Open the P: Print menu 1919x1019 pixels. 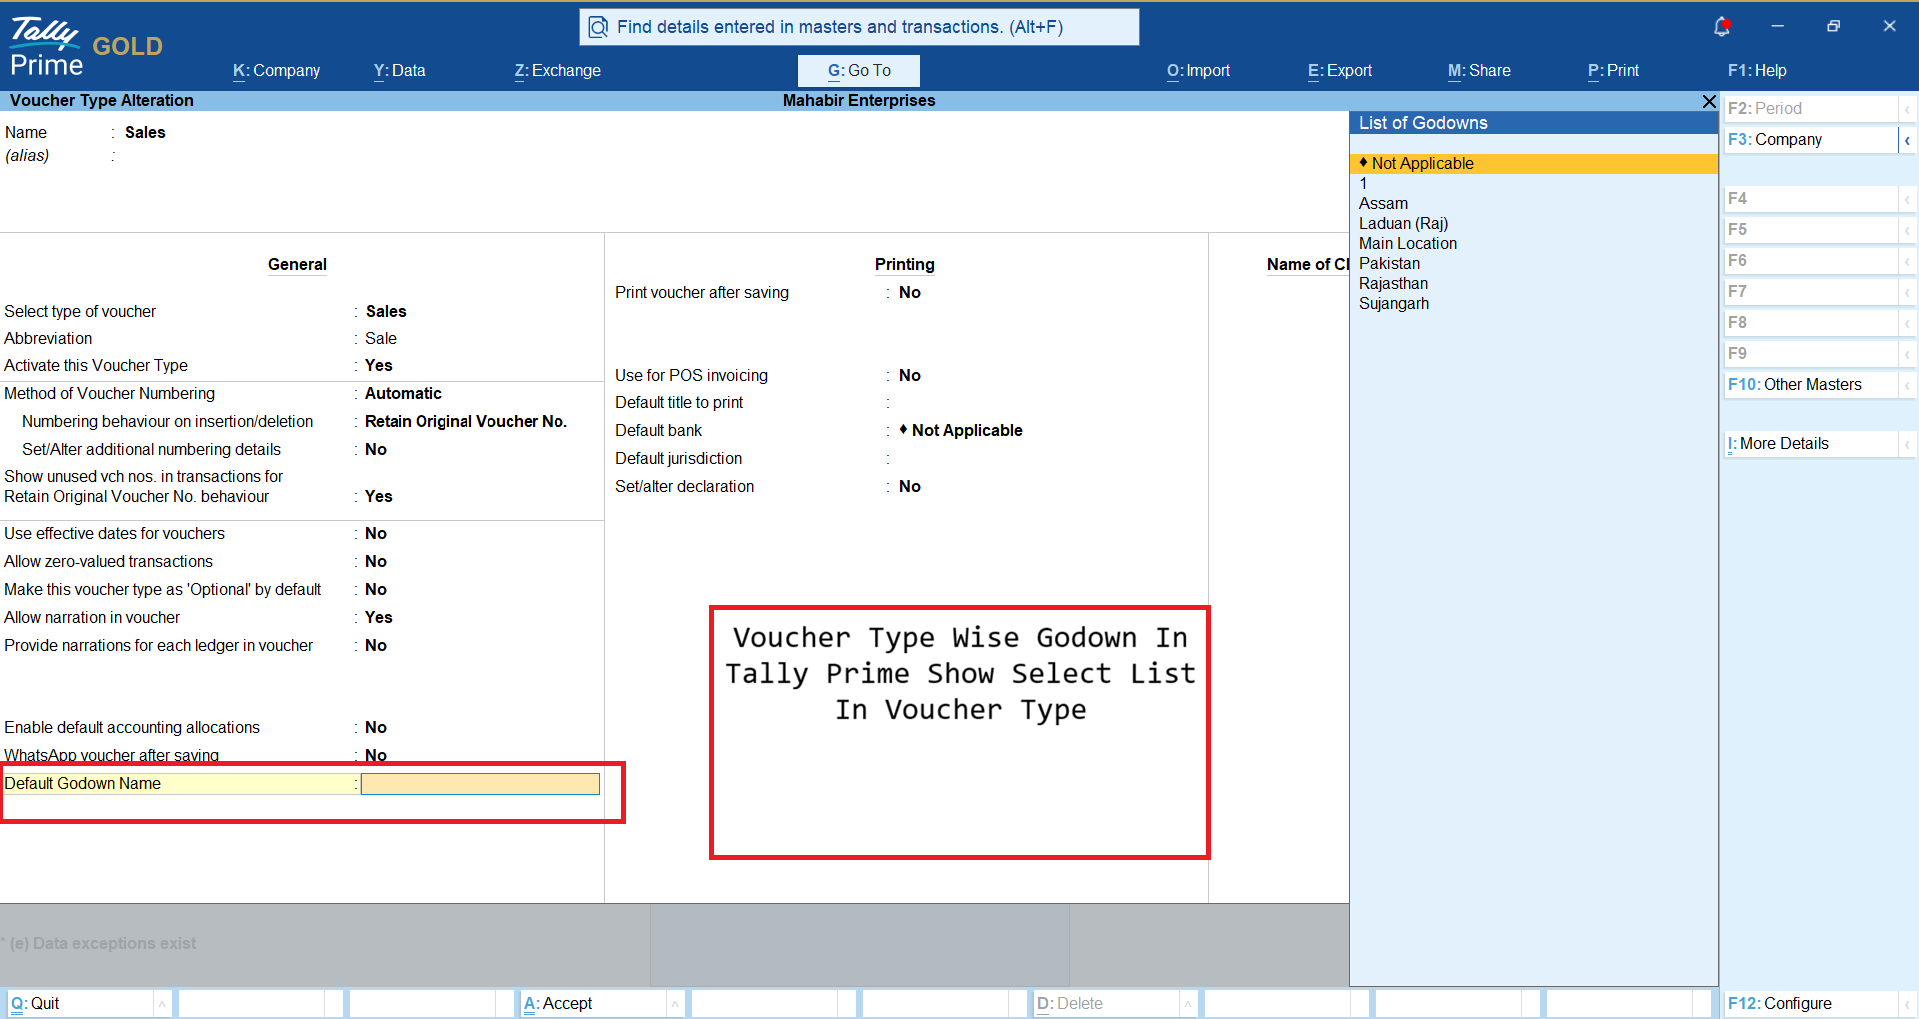click(1613, 70)
